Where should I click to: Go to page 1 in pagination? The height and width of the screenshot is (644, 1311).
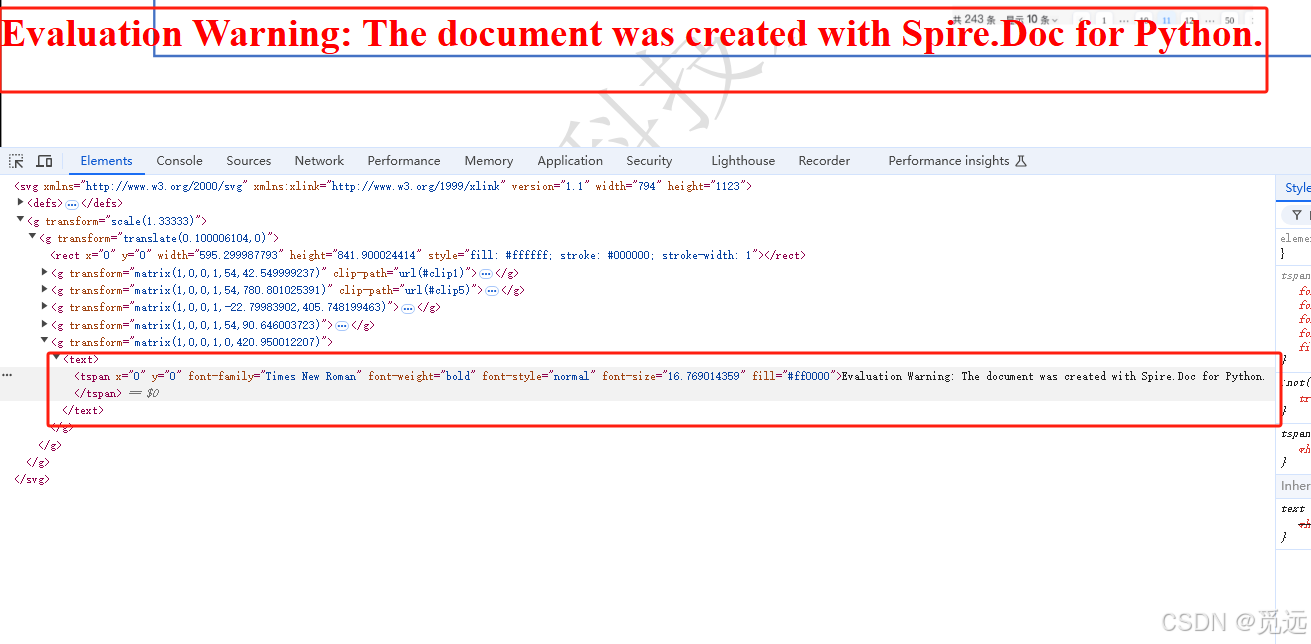coord(1104,20)
